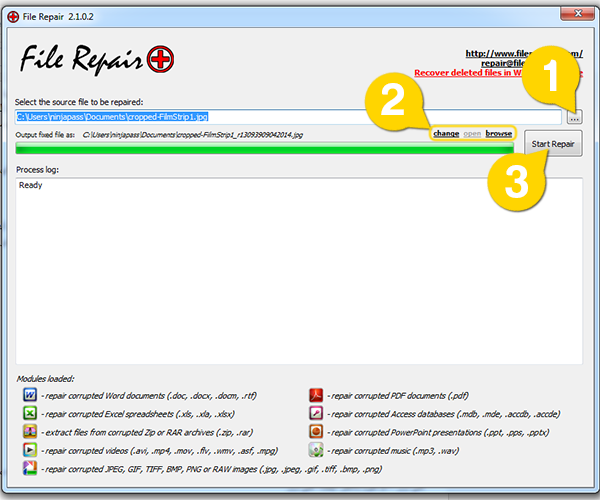Click the Excel spreadsheets module icon
The height and width of the screenshot is (500, 600).
point(30,413)
